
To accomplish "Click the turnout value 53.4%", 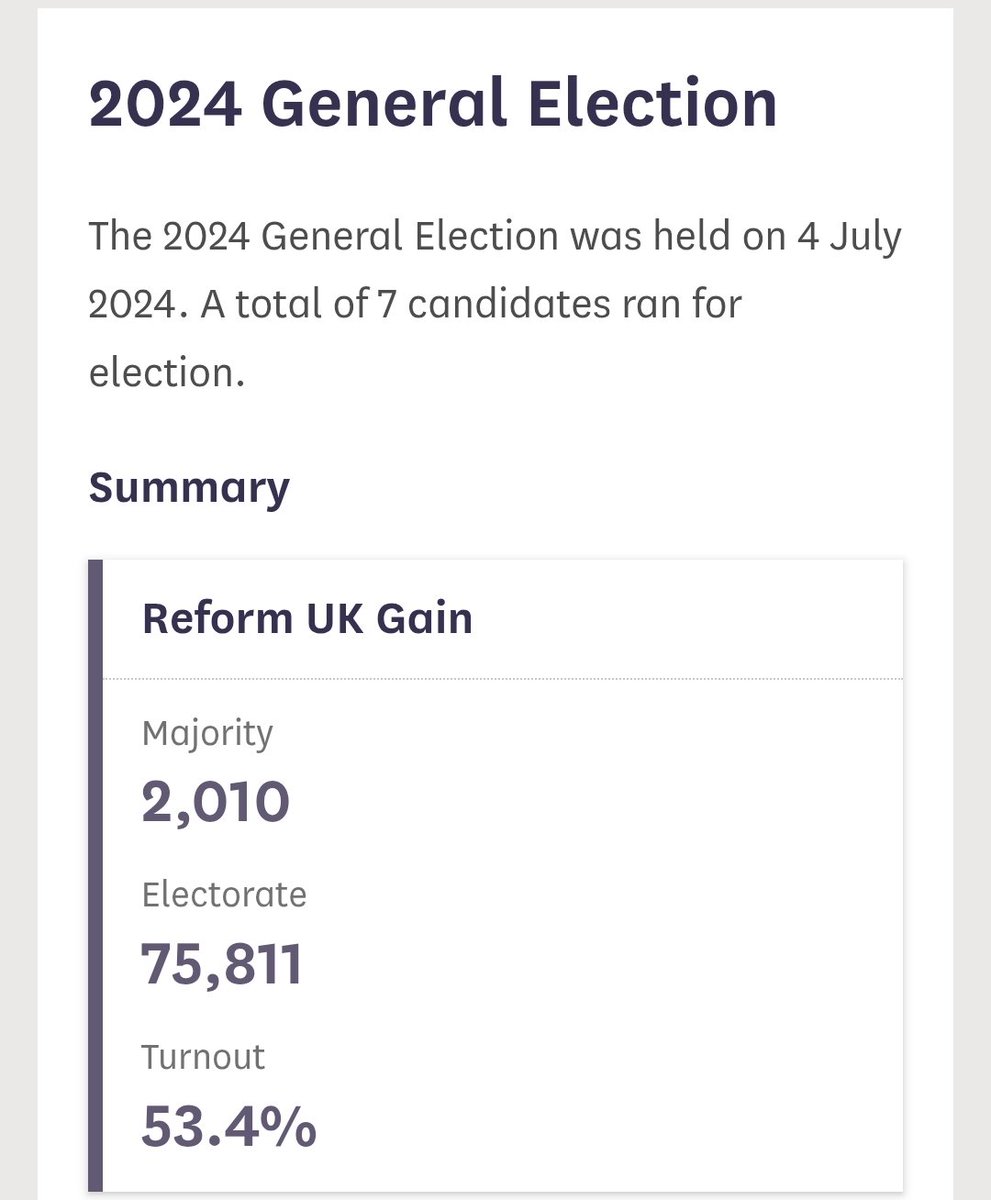I will click(x=229, y=1126).
